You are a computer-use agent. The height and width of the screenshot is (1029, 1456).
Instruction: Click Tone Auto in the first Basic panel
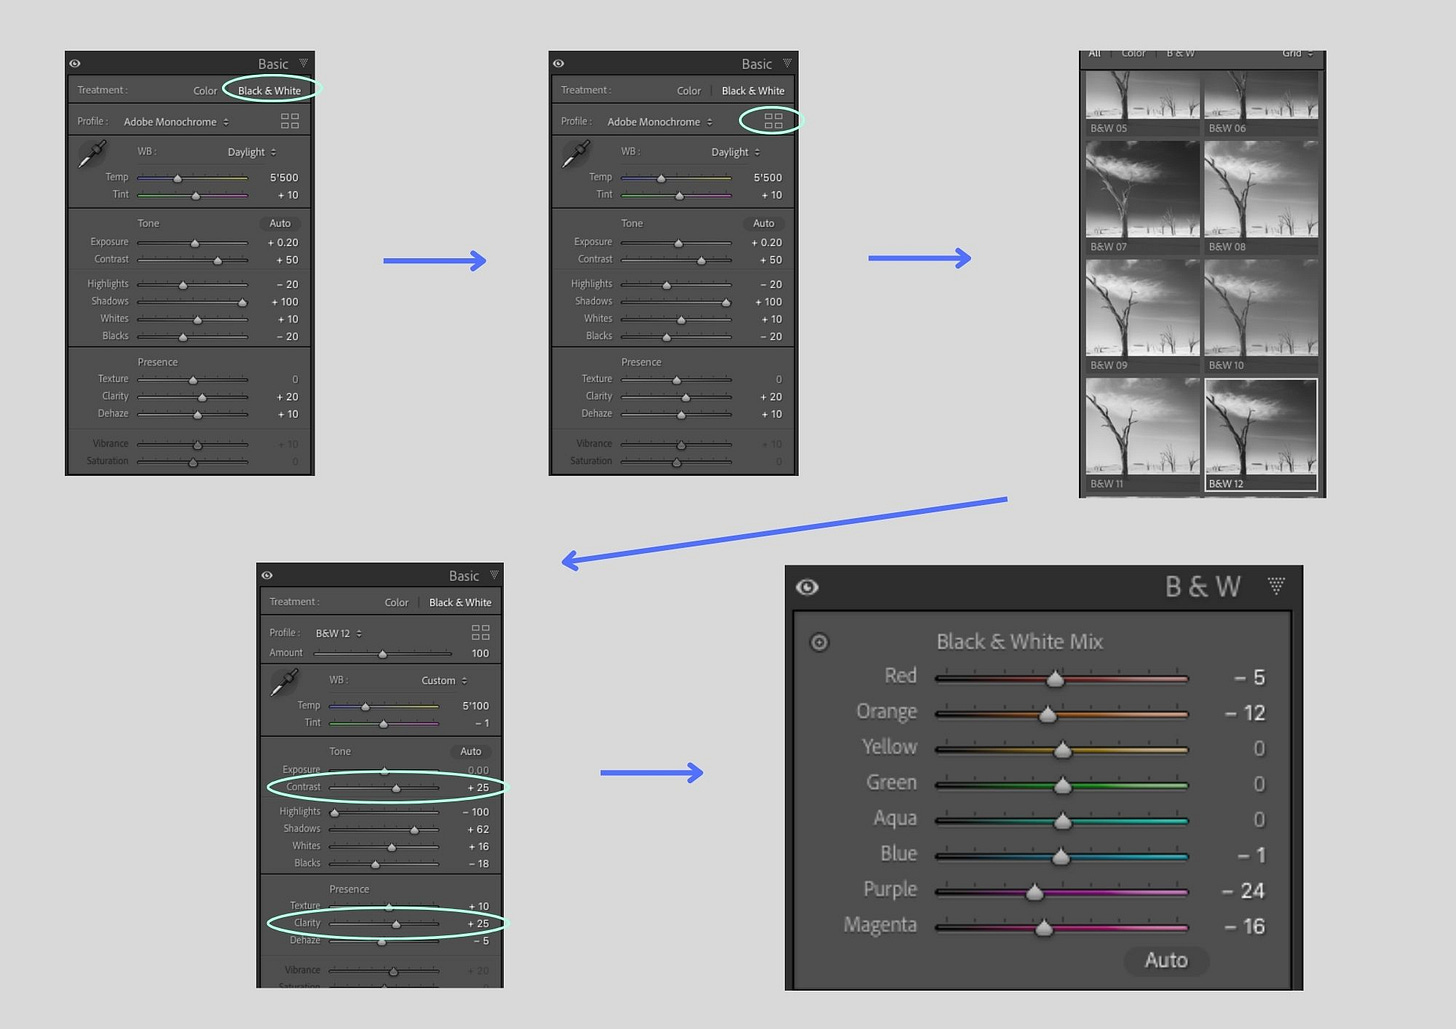pos(280,223)
